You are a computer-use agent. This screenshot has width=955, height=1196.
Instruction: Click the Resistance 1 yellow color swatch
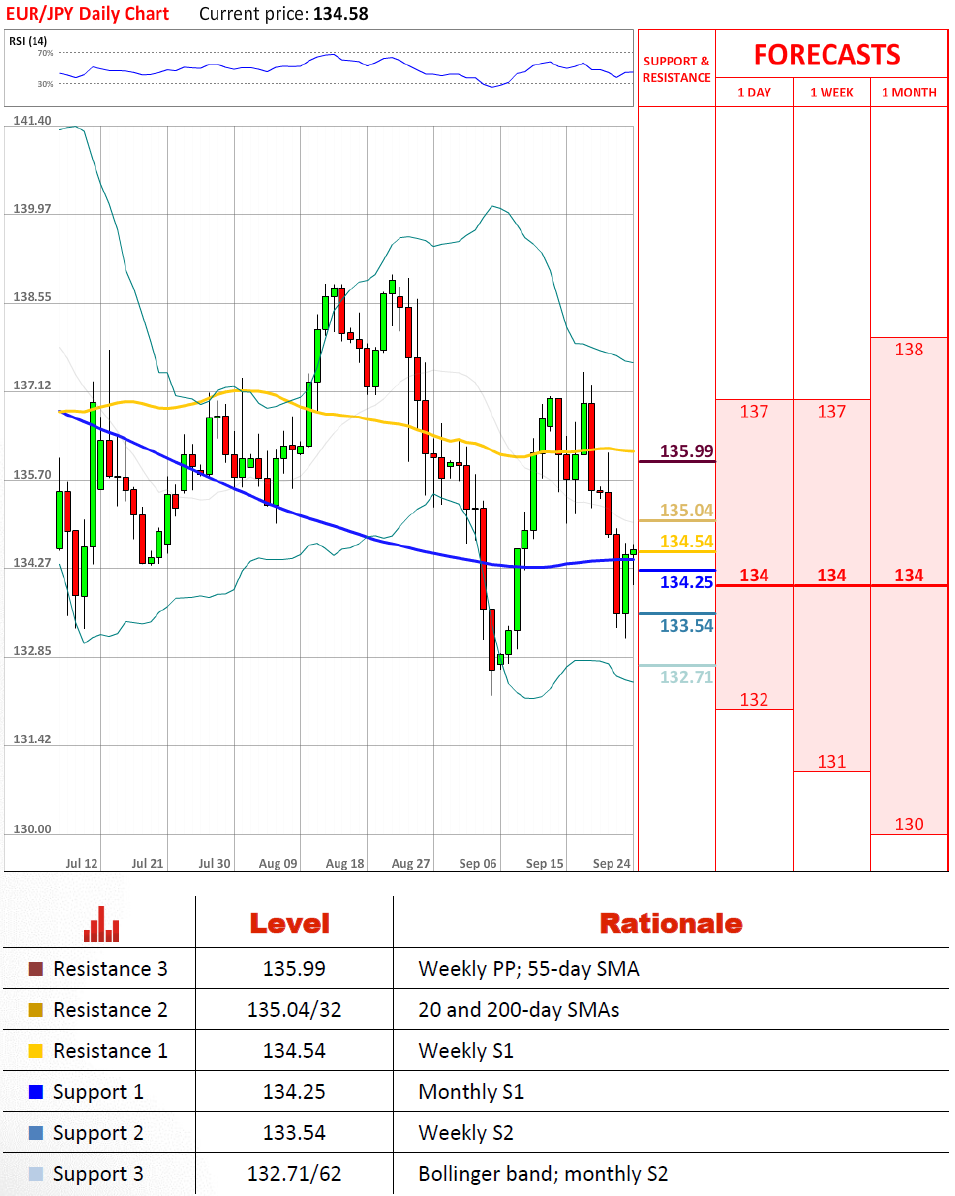[36, 1051]
